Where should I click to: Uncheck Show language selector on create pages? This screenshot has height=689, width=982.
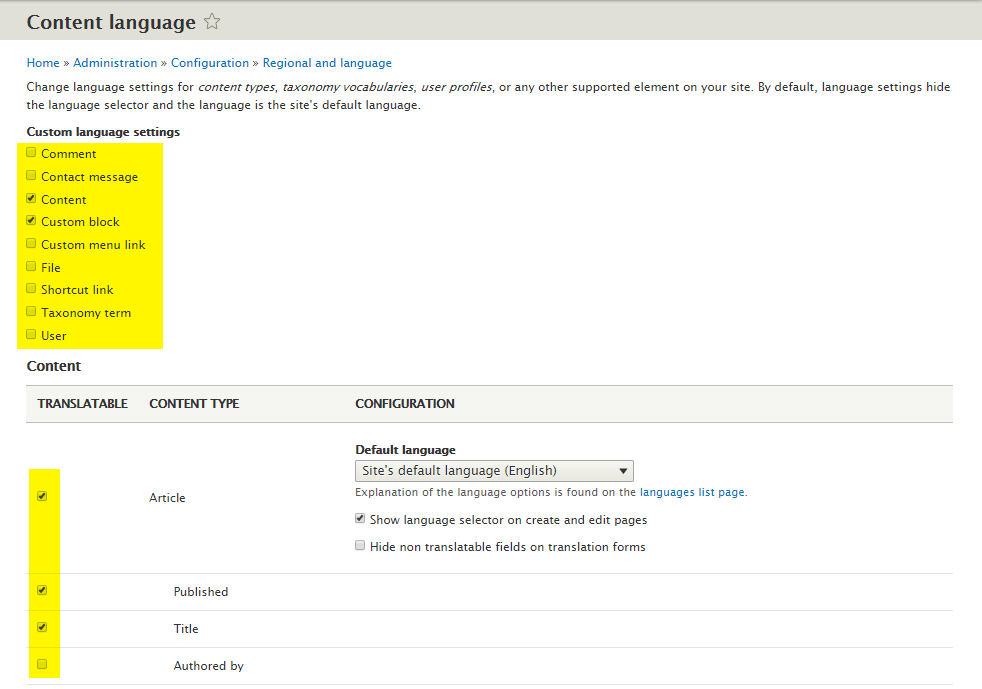(360, 519)
